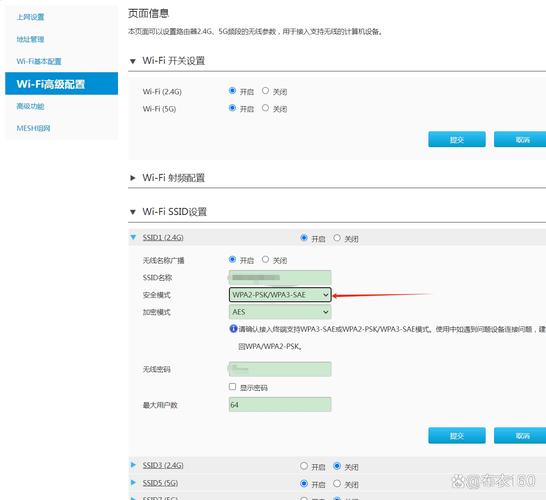Click the 无线密码 label
The height and width of the screenshot is (500, 546).
pyautogui.click(x=157, y=369)
